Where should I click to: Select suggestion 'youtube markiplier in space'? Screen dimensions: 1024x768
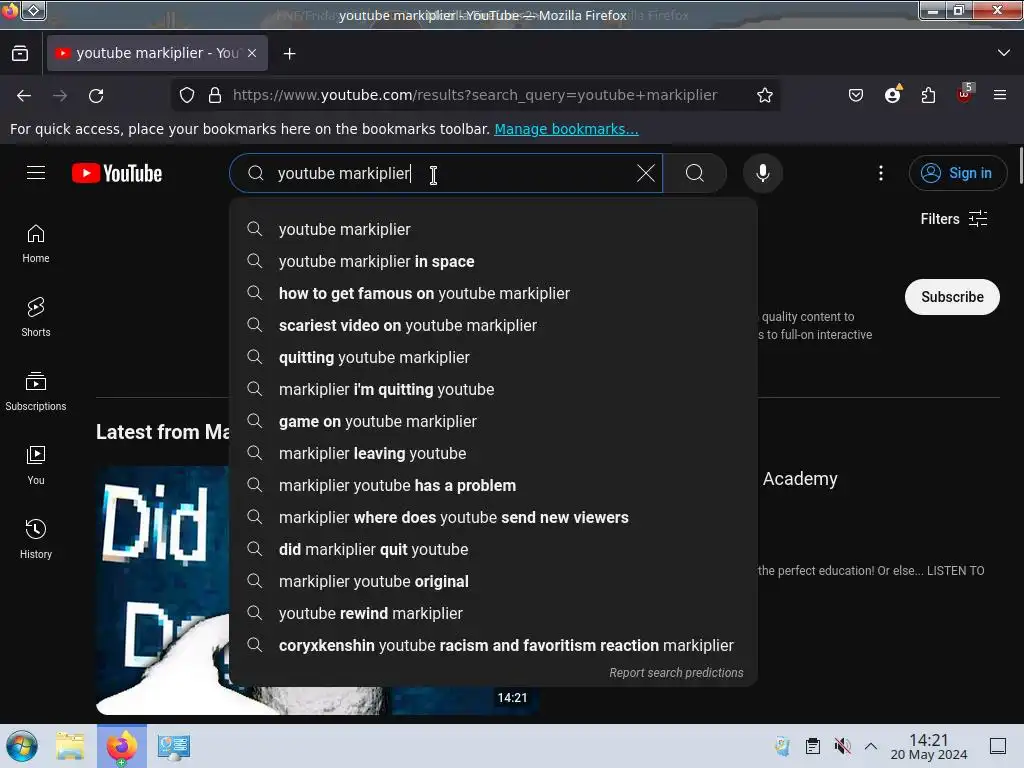[x=493, y=261]
